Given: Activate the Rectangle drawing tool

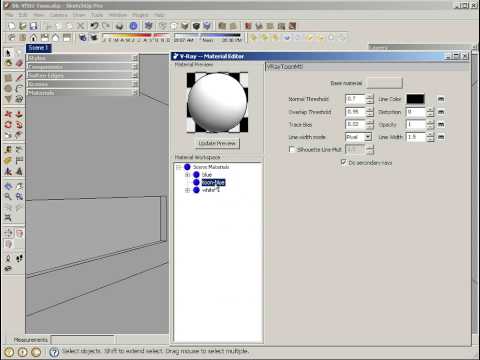Looking at the screenshot, I should (8, 78).
